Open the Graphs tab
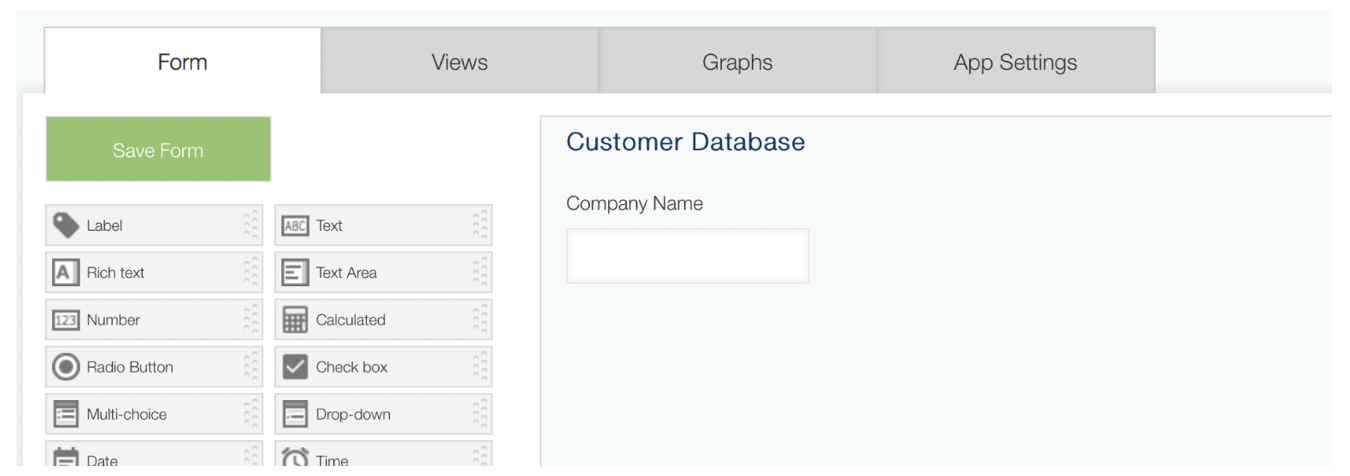Screen dimensions: 1350x476 (x=737, y=62)
